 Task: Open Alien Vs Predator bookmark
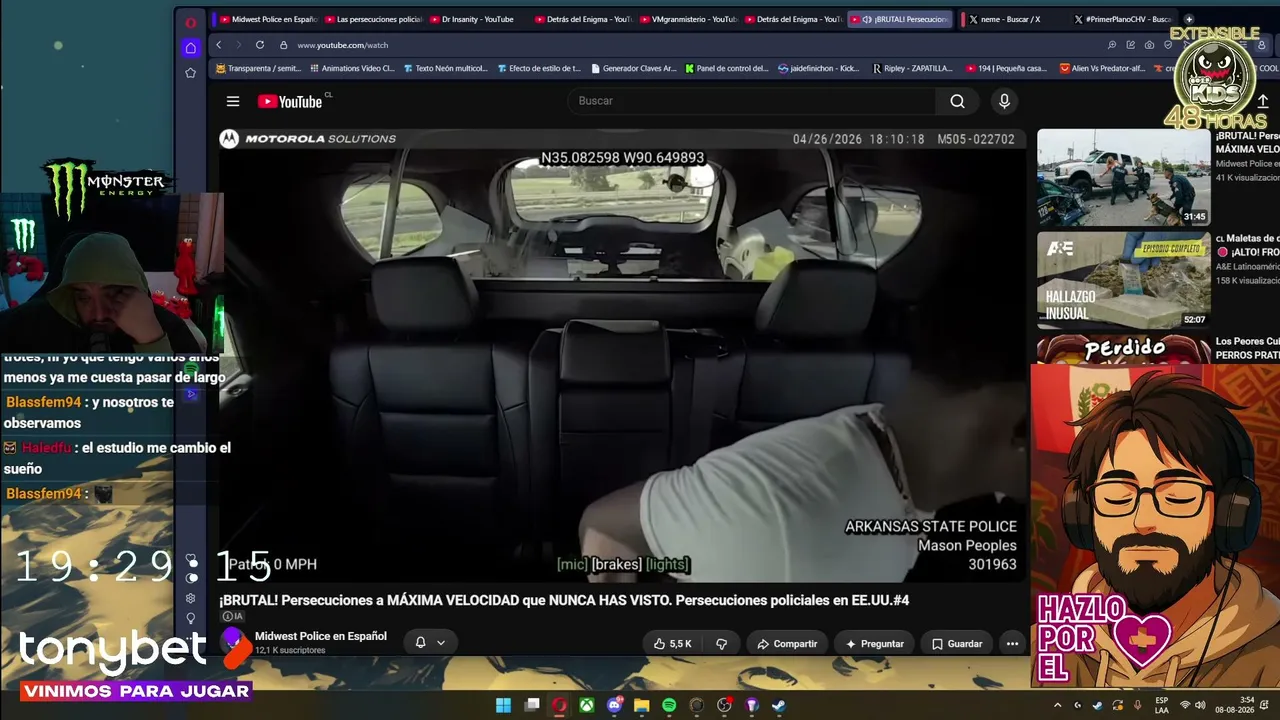click(1101, 69)
